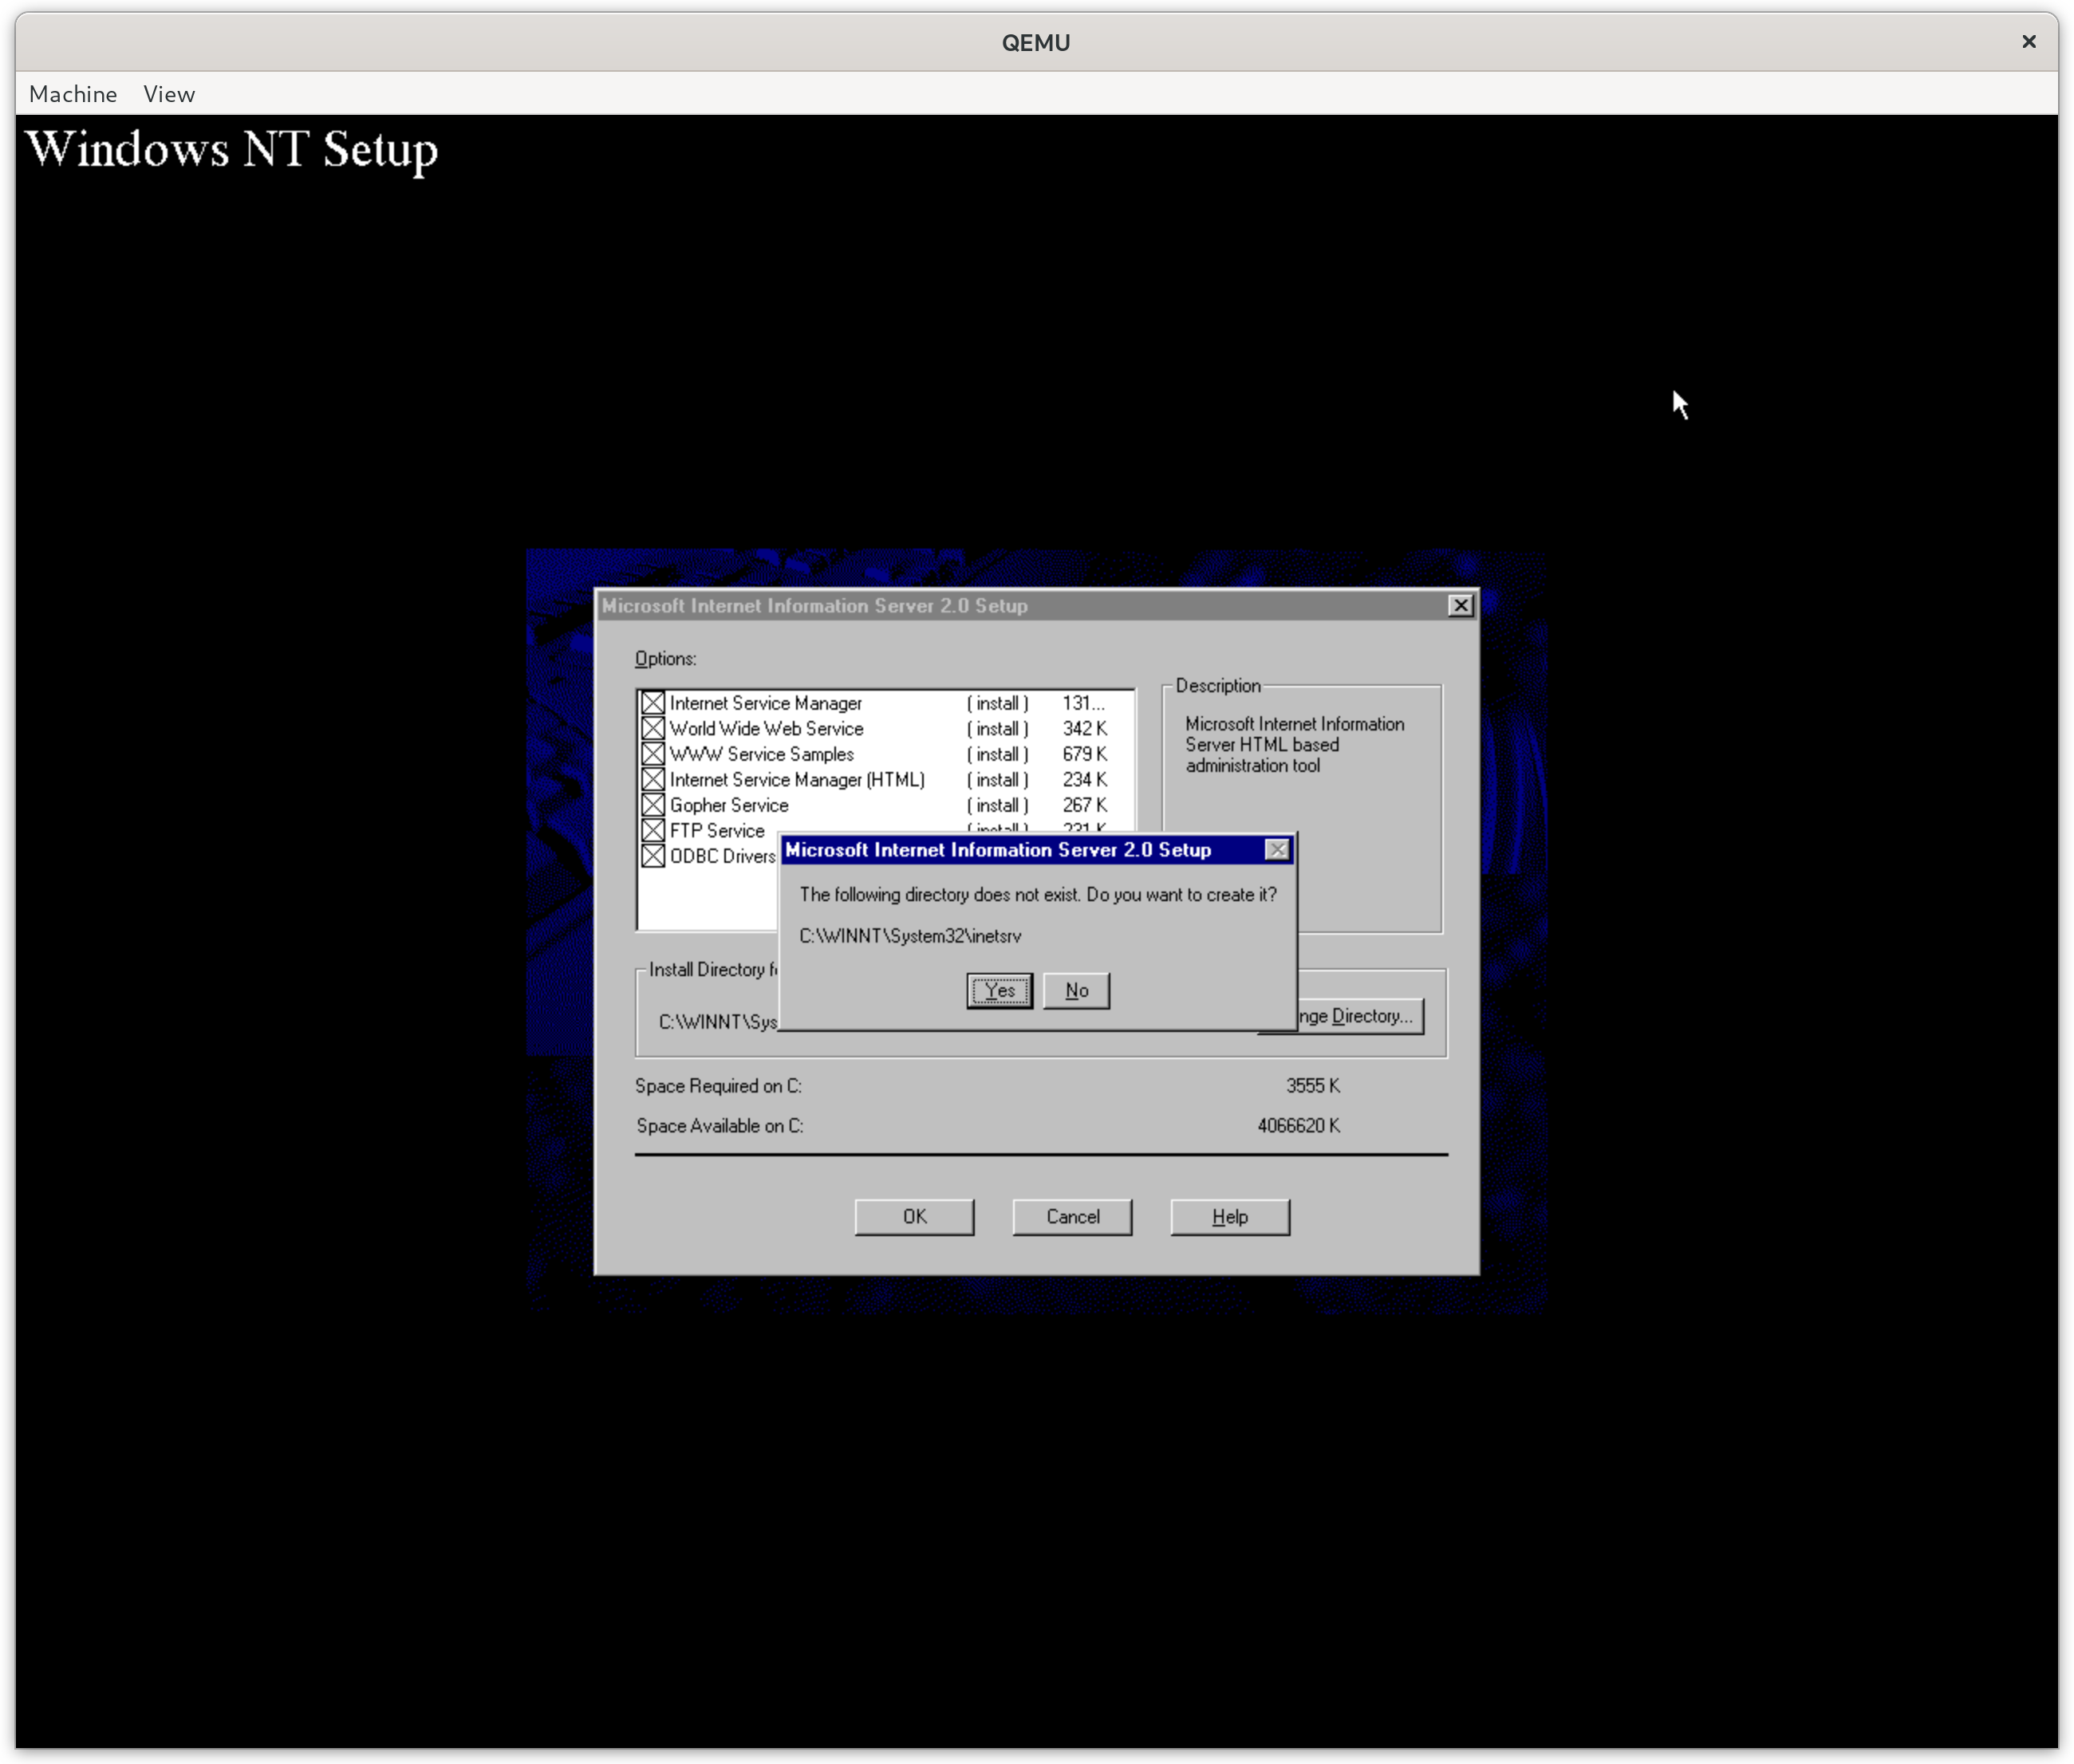Open Help for IIS setup
This screenshot has width=2074, height=1764.
tap(1229, 1217)
